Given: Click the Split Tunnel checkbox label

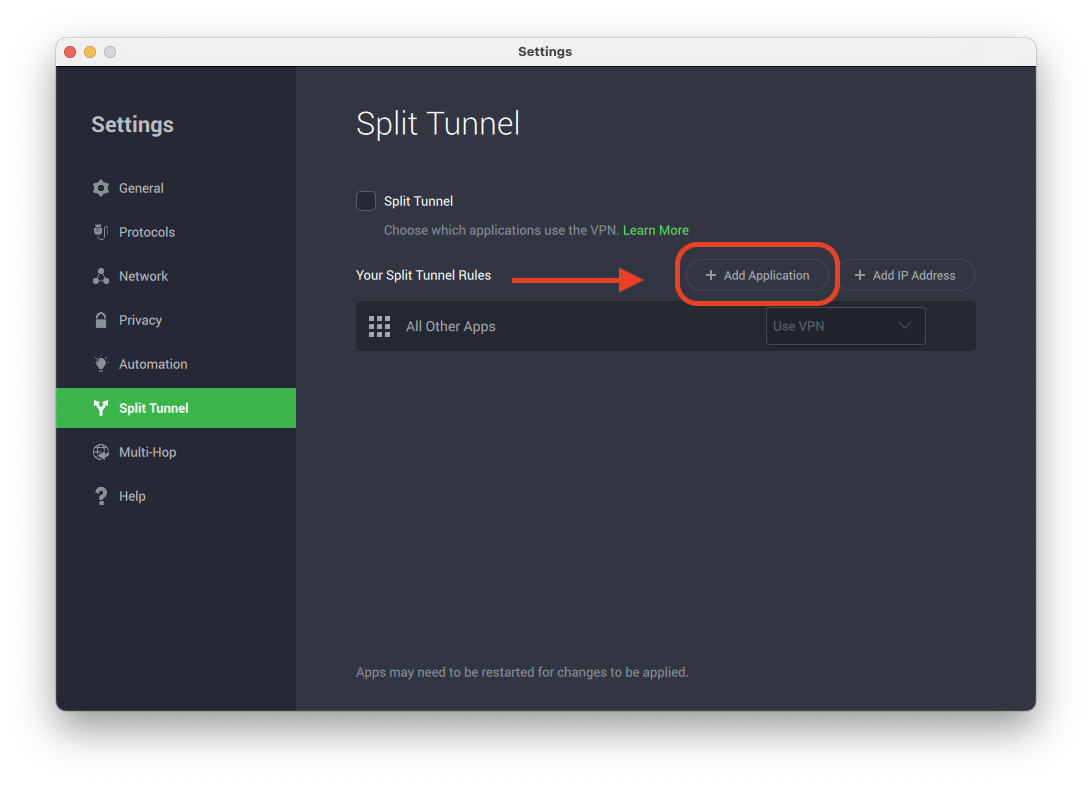Looking at the screenshot, I should pyautogui.click(x=419, y=201).
